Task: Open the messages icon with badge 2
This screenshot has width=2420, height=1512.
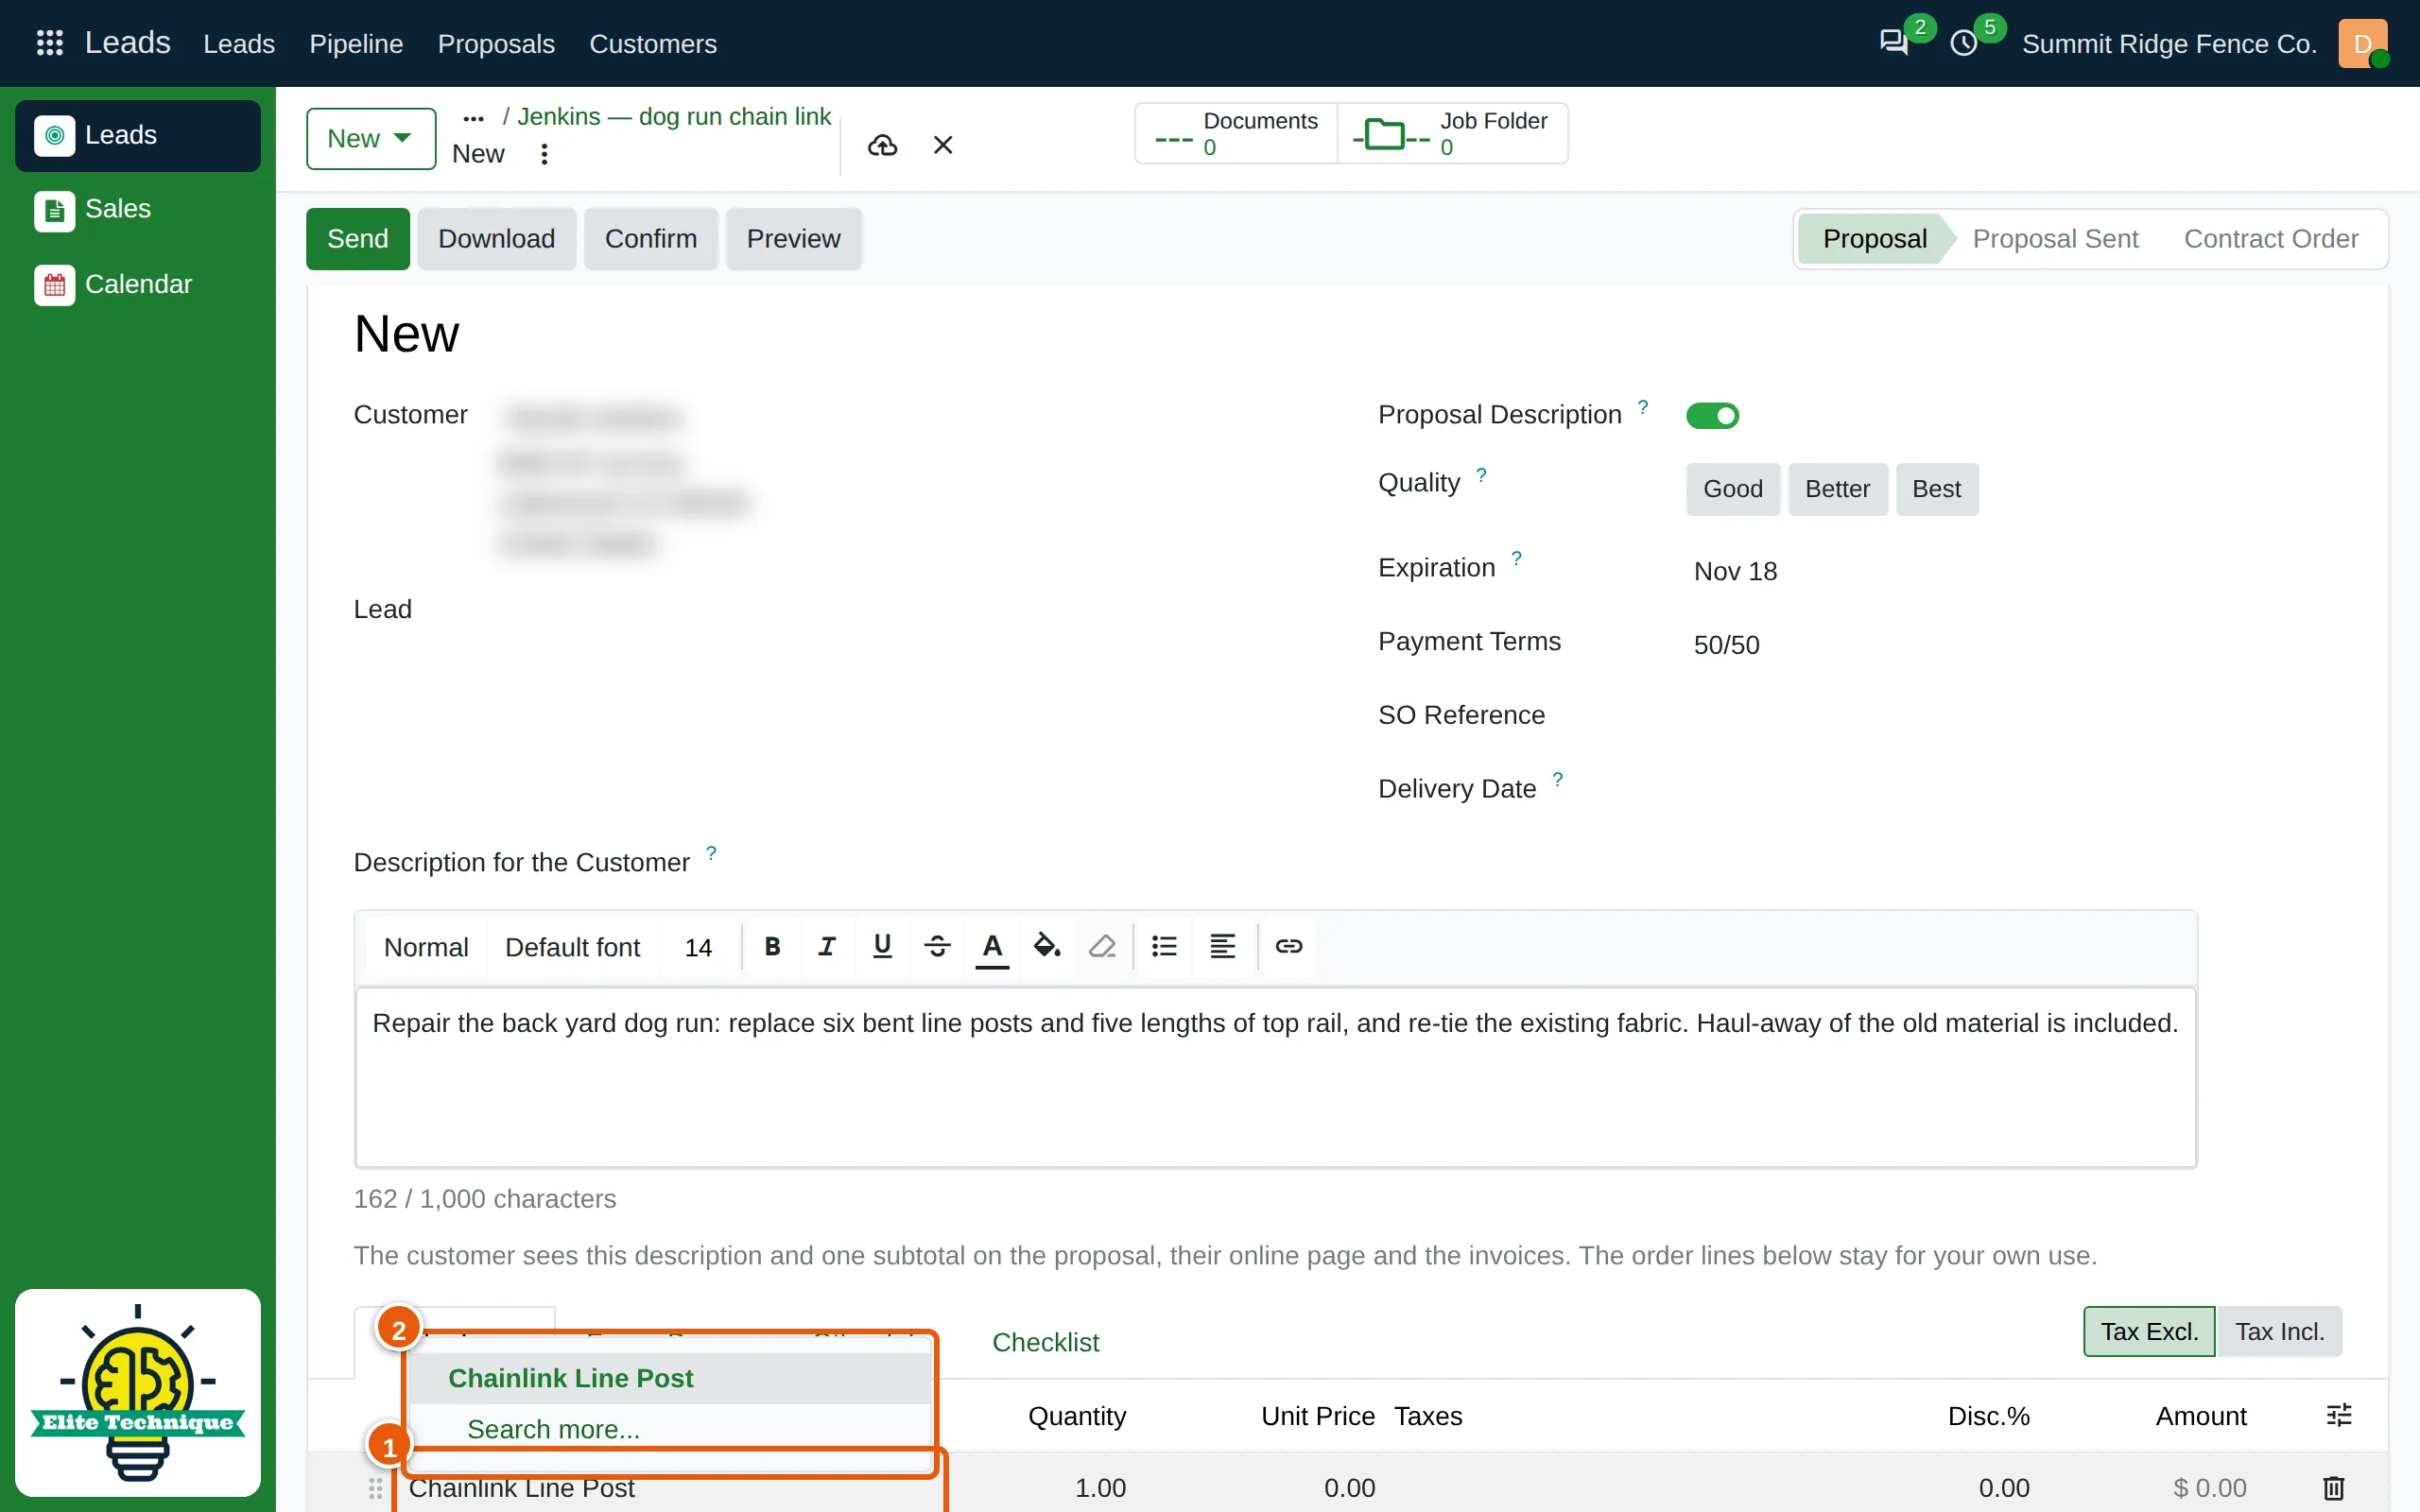Action: 1894,43
